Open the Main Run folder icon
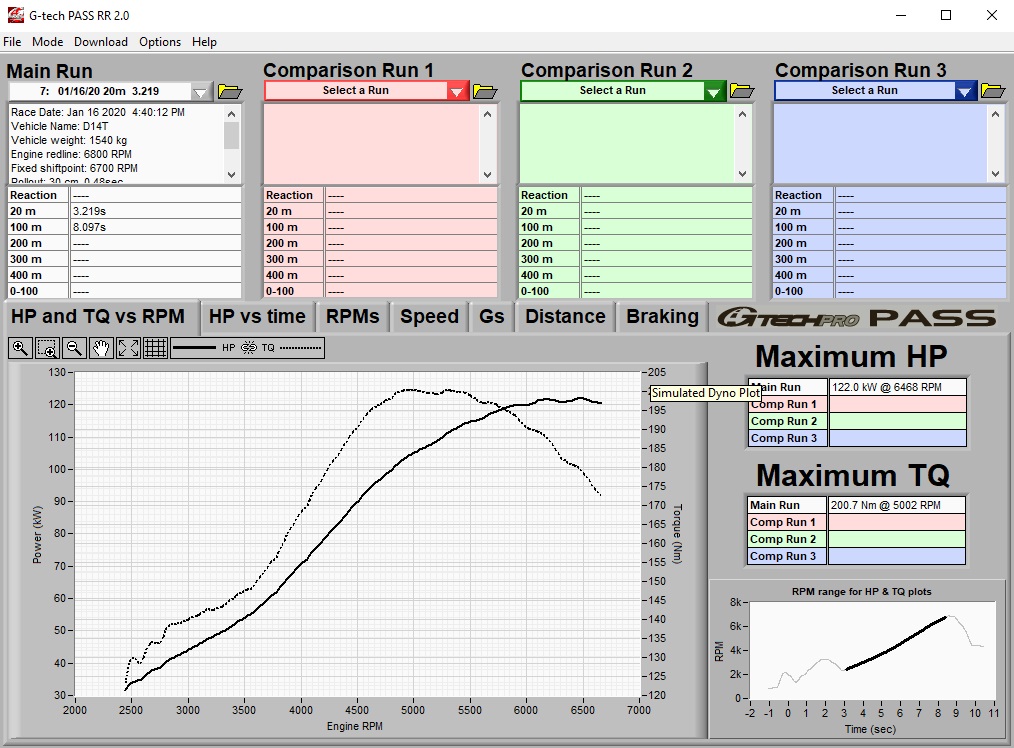 (230, 91)
